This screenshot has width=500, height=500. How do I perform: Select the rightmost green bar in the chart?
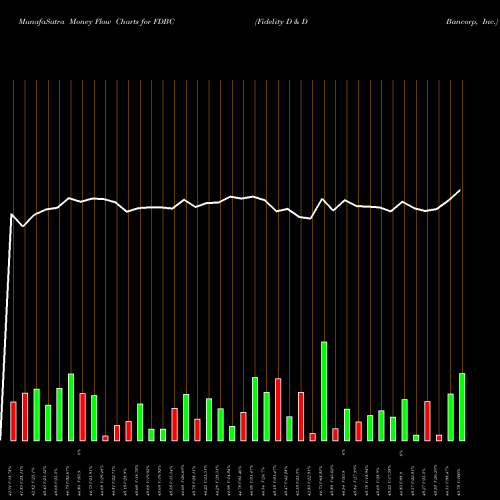click(x=462, y=407)
